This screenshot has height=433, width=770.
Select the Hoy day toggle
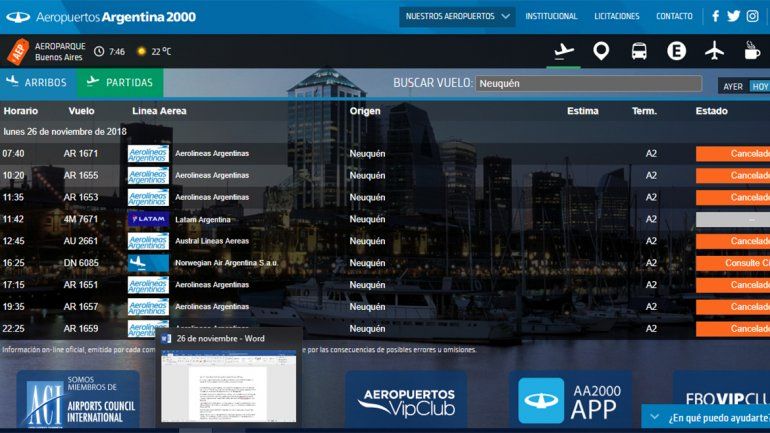tap(759, 86)
